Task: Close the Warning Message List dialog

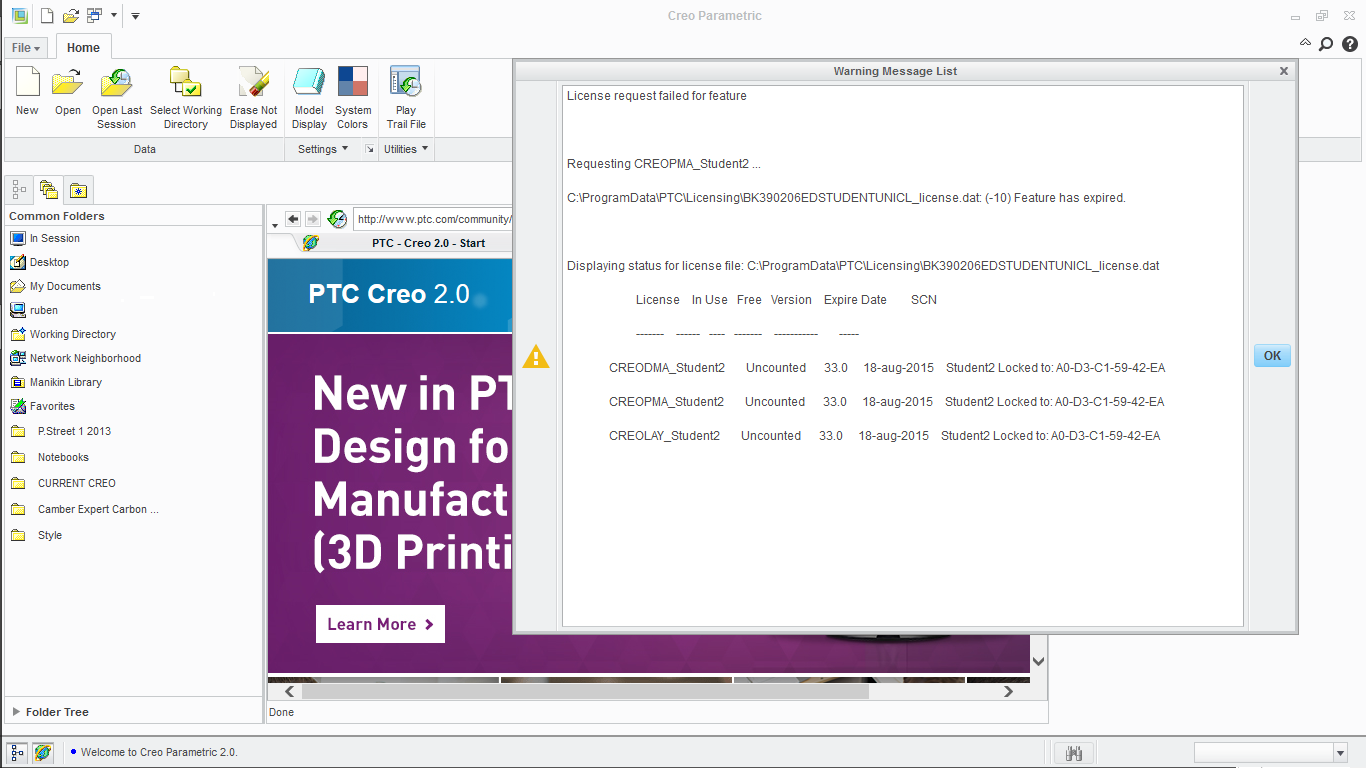Action: coord(1284,71)
